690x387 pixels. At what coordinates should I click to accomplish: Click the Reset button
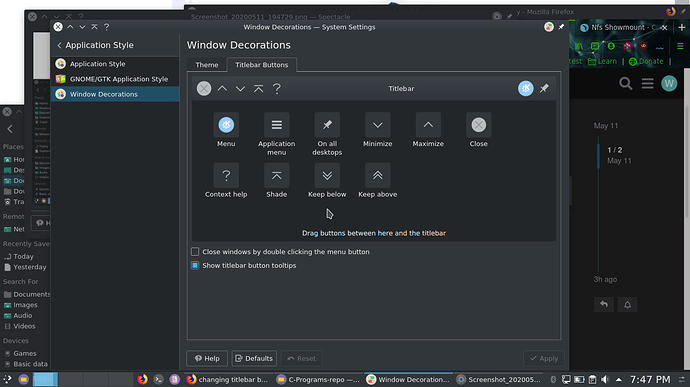click(x=301, y=358)
